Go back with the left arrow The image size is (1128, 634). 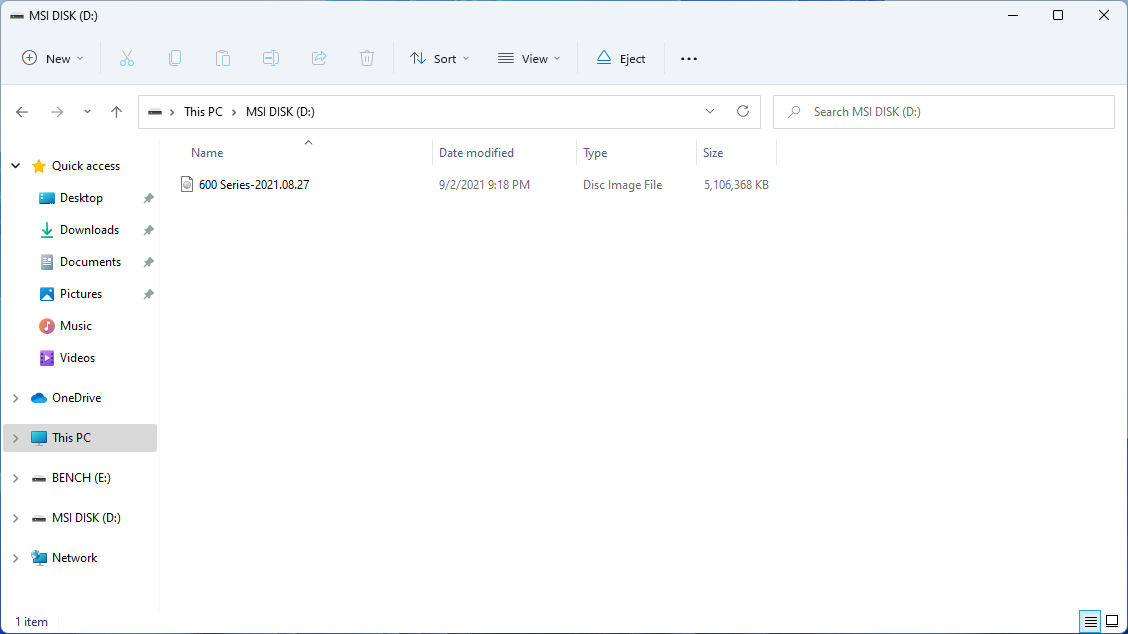pos(22,112)
